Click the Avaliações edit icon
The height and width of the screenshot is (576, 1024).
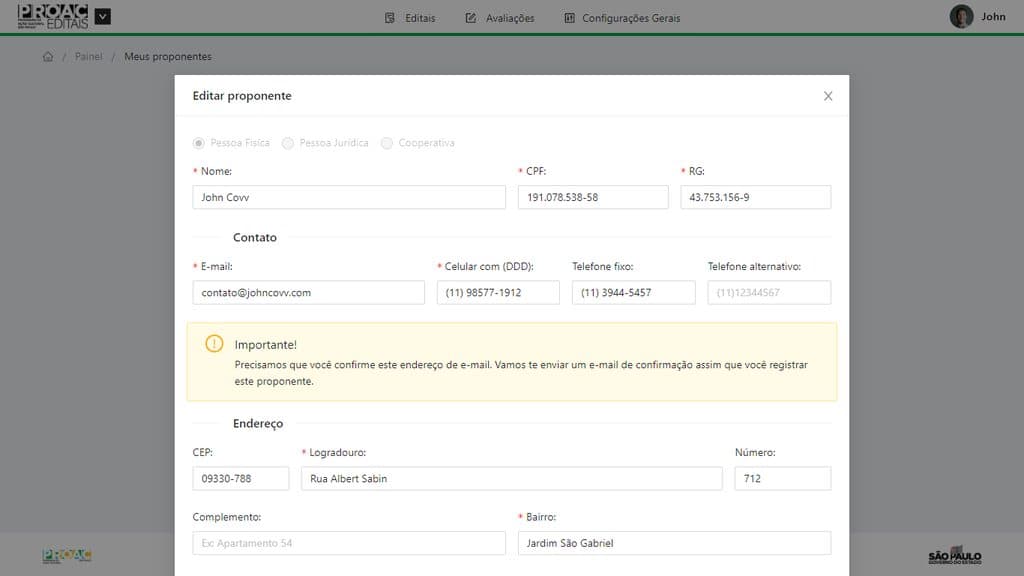click(x=470, y=18)
